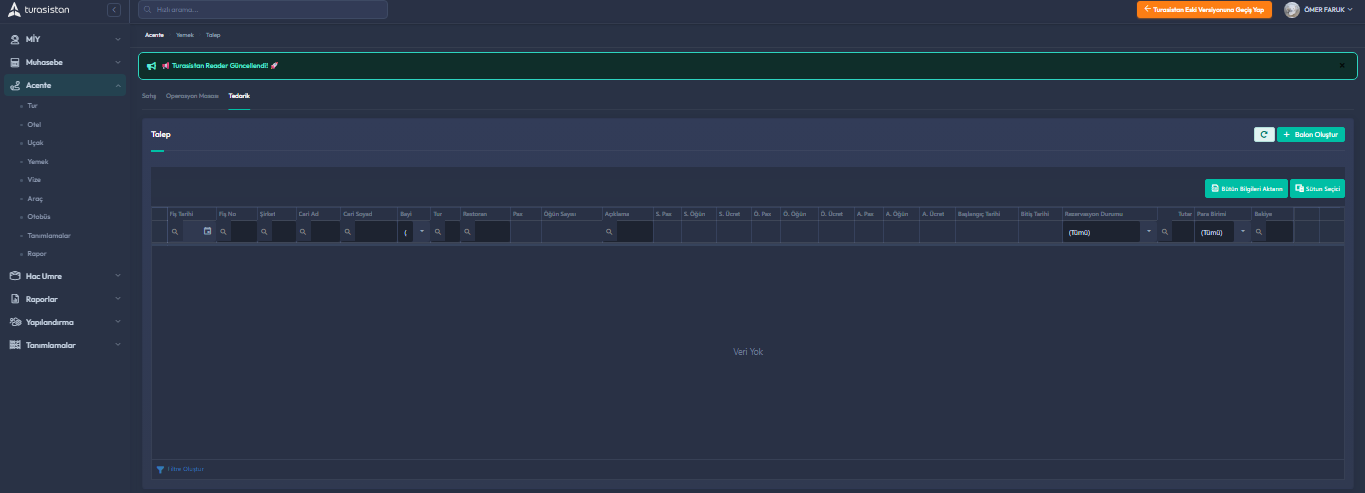This screenshot has width=1365, height=493.
Task: Dismiss the Turasistan Reader update banner
Action: pos(1342,66)
